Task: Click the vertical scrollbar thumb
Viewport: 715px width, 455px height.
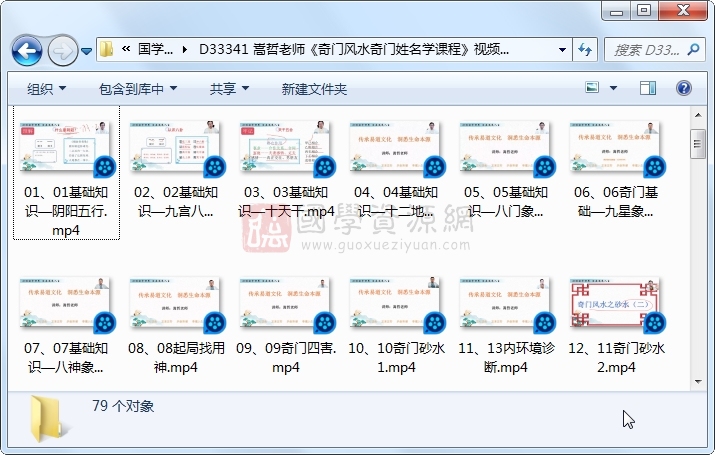Action: tap(698, 144)
